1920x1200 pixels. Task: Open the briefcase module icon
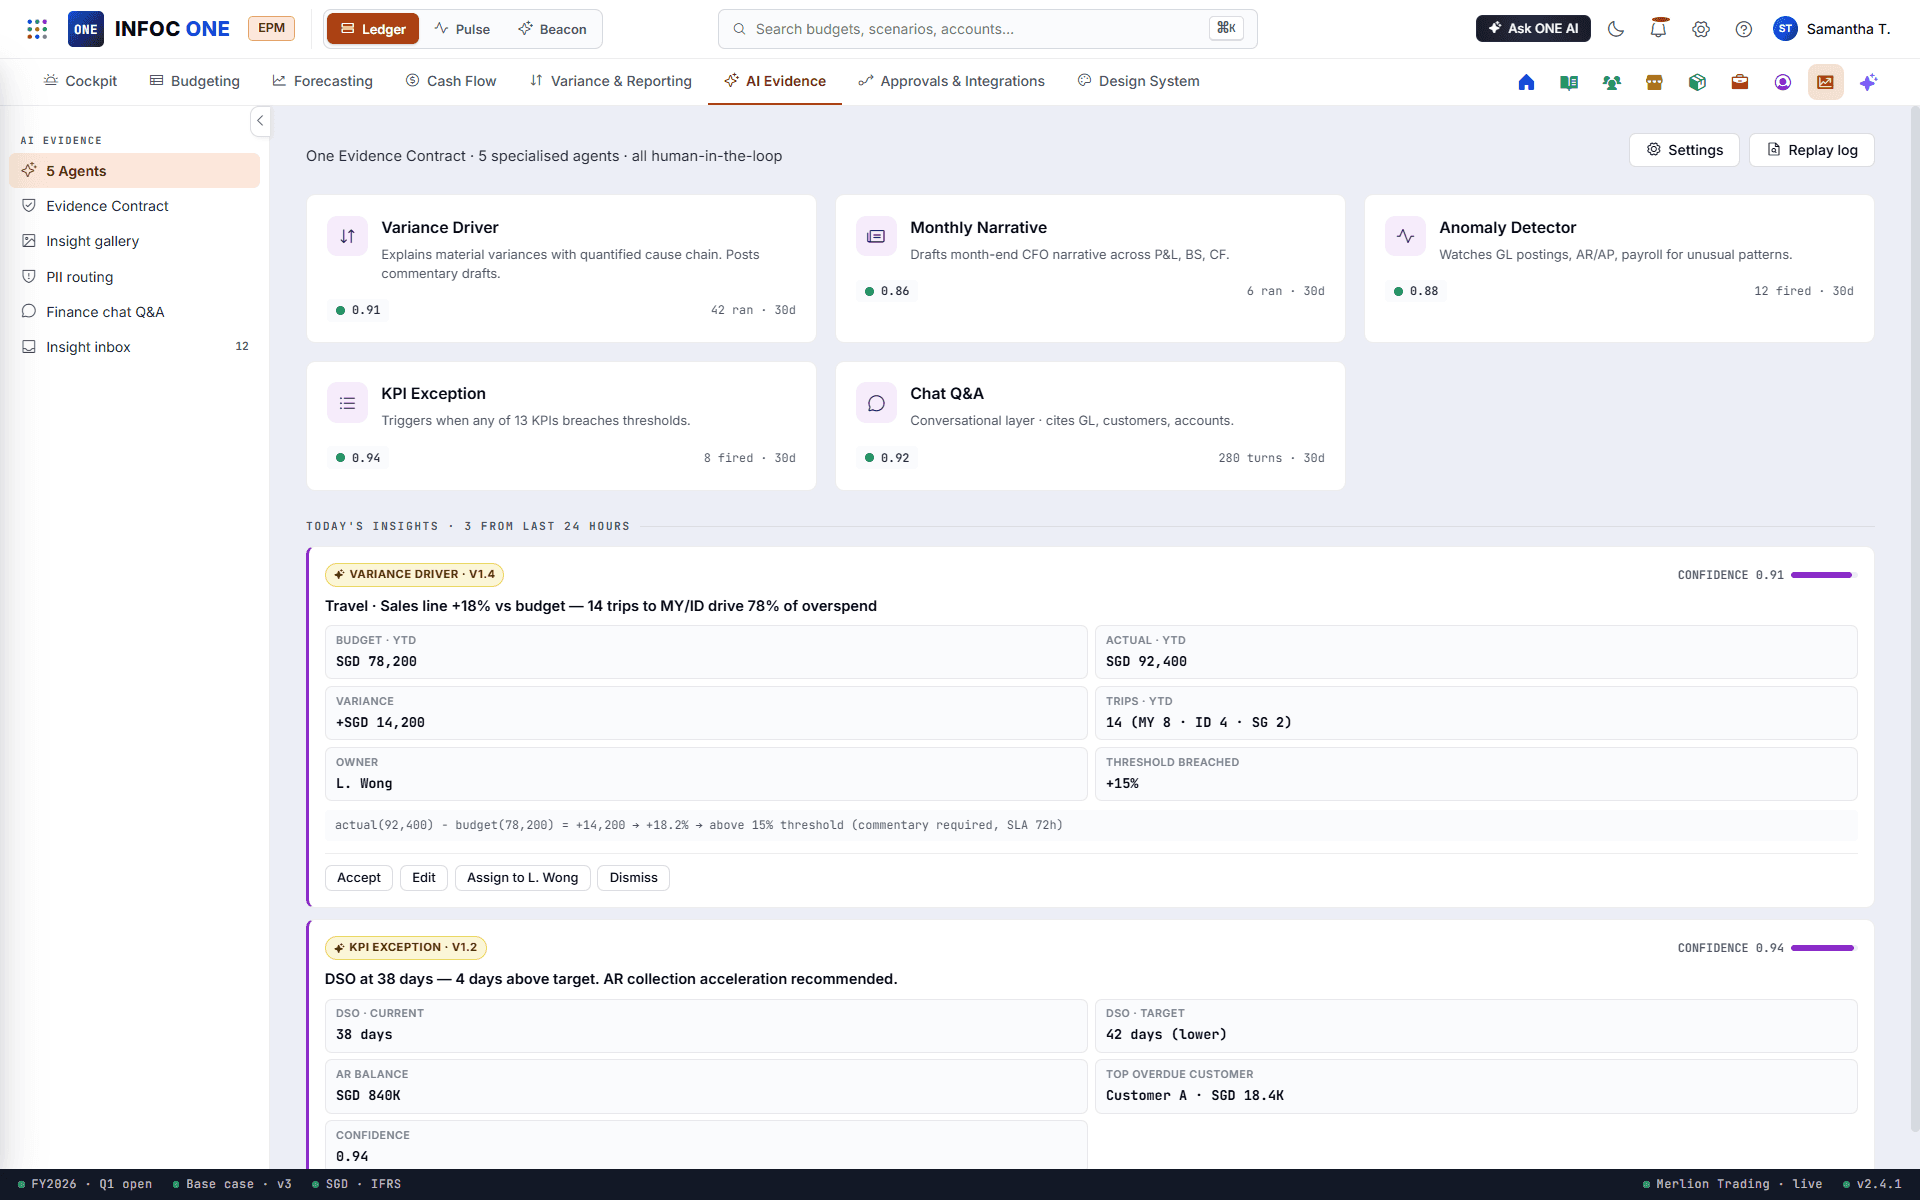pos(1740,82)
